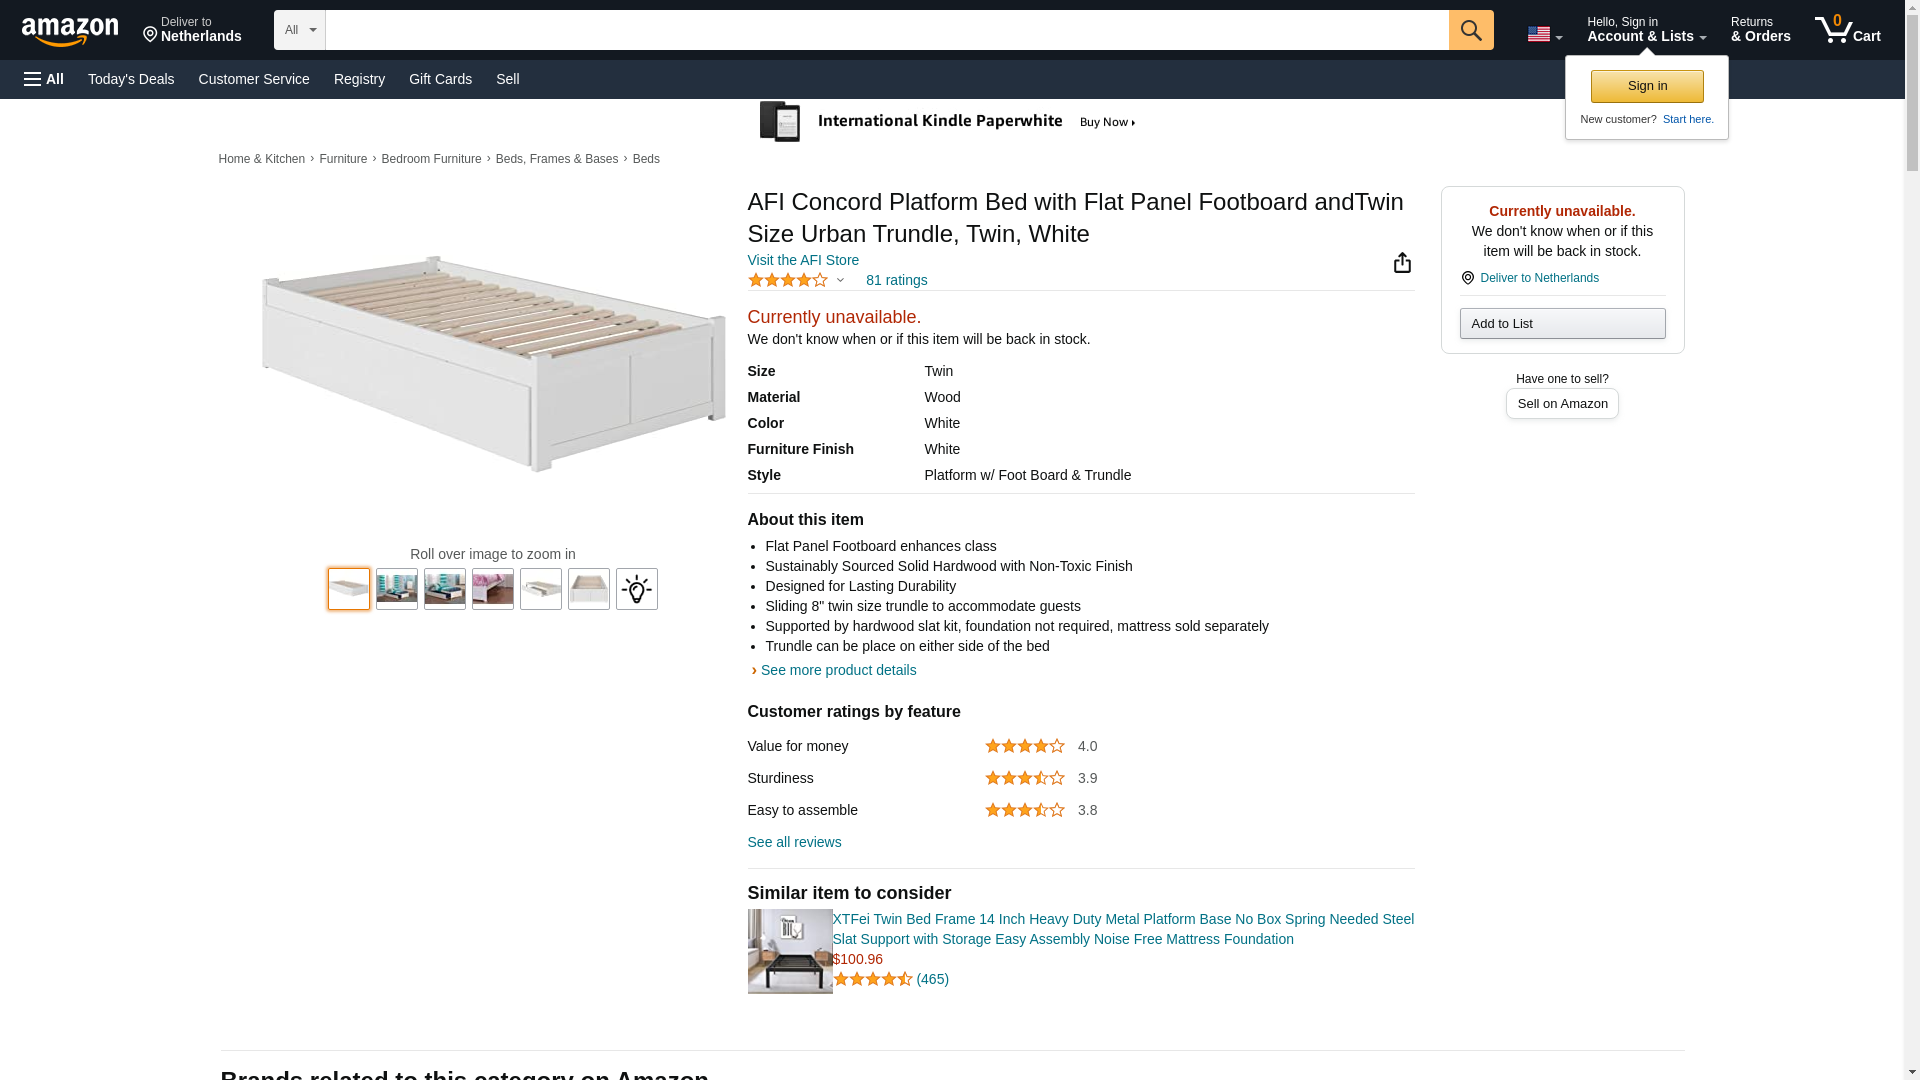Click the share icon

tap(1402, 263)
